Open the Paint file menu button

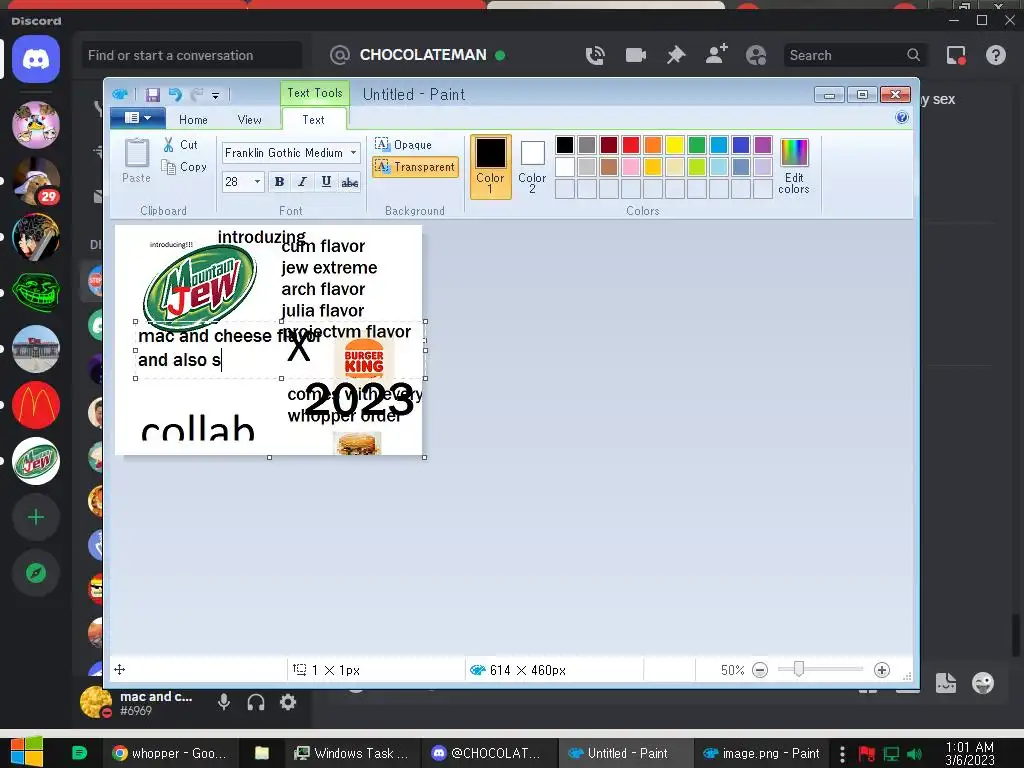click(137, 118)
